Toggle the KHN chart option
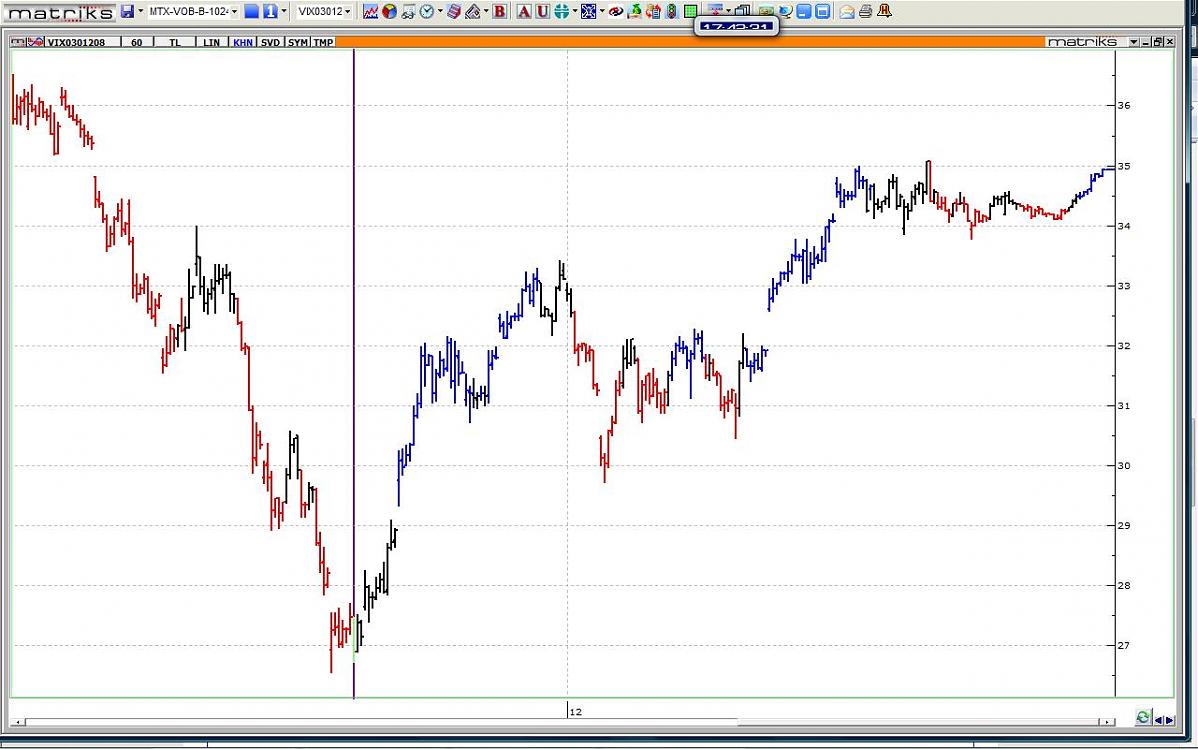Viewport: 1198px width, 749px height. 243,42
